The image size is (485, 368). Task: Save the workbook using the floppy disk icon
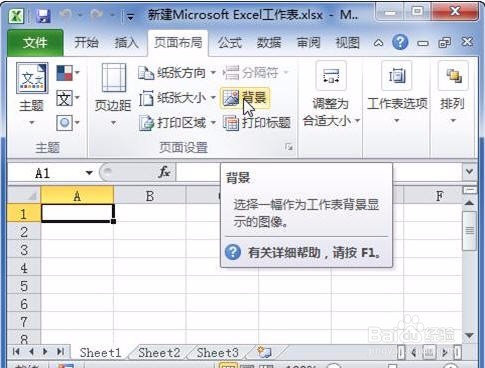tap(43, 16)
